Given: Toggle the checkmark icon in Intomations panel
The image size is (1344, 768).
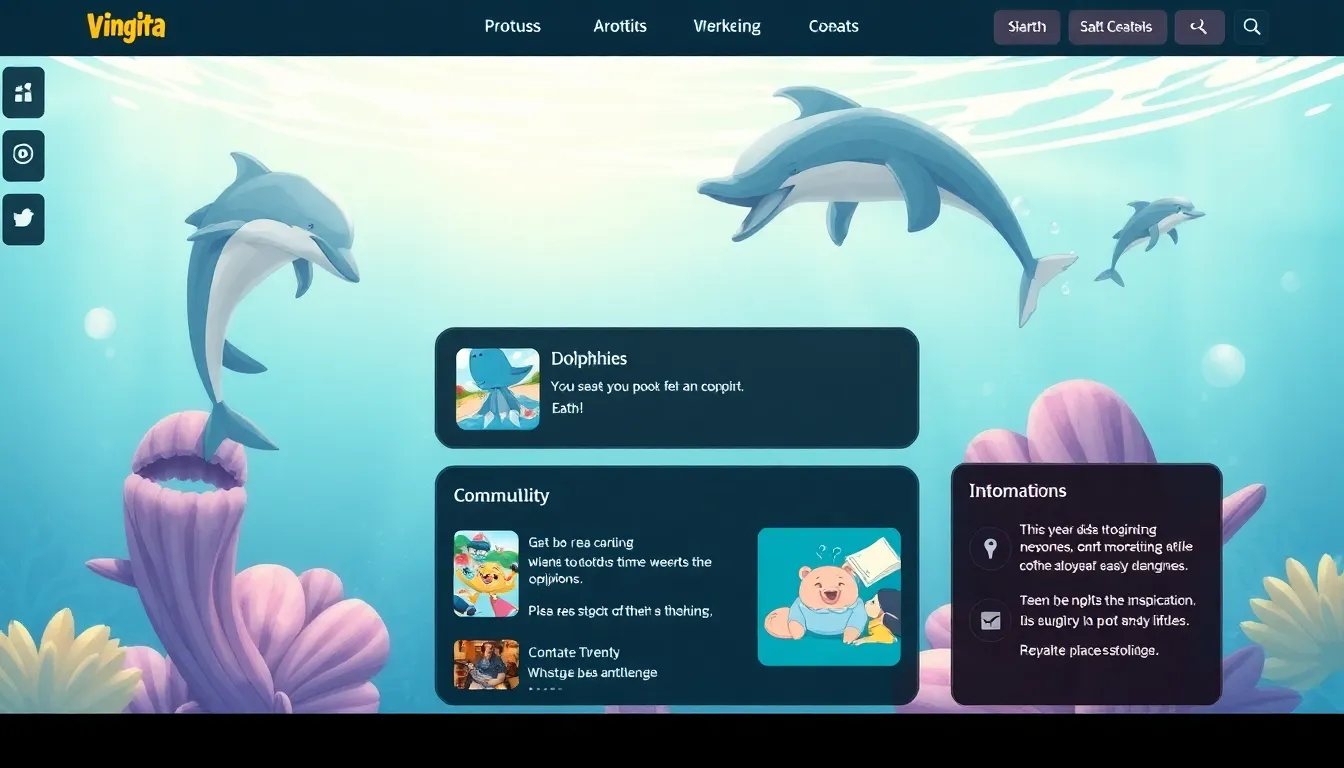Looking at the screenshot, I should tap(990, 621).
